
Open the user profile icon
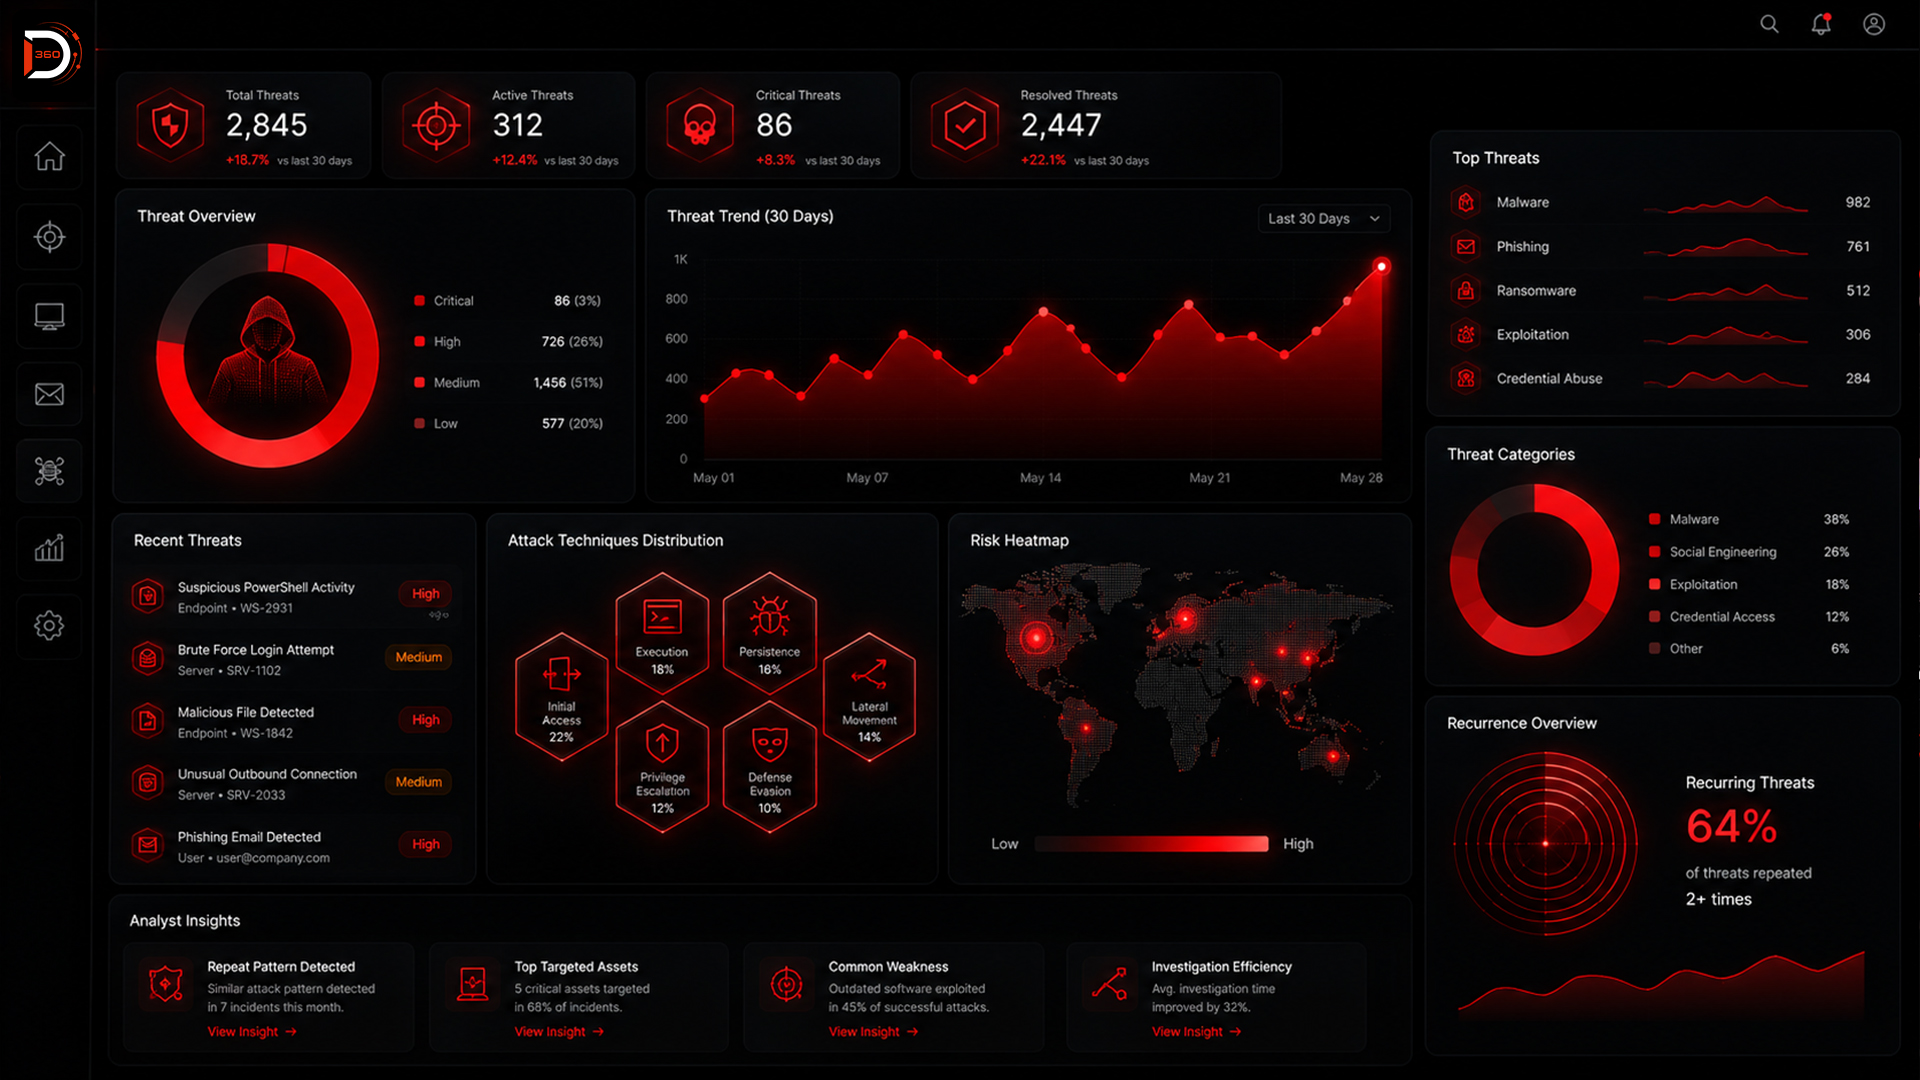[1874, 24]
